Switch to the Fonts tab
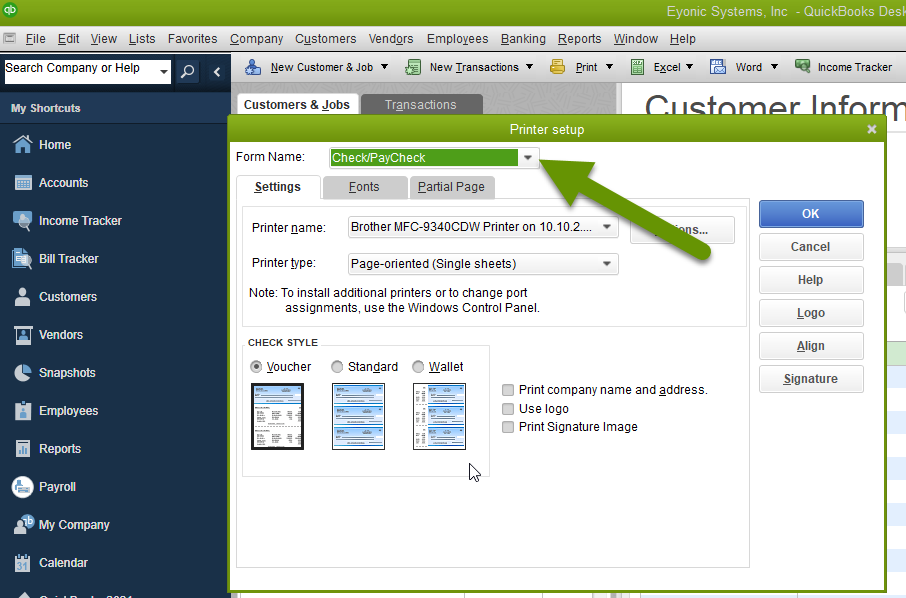Screen dimensions: 906x598 tap(364, 187)
